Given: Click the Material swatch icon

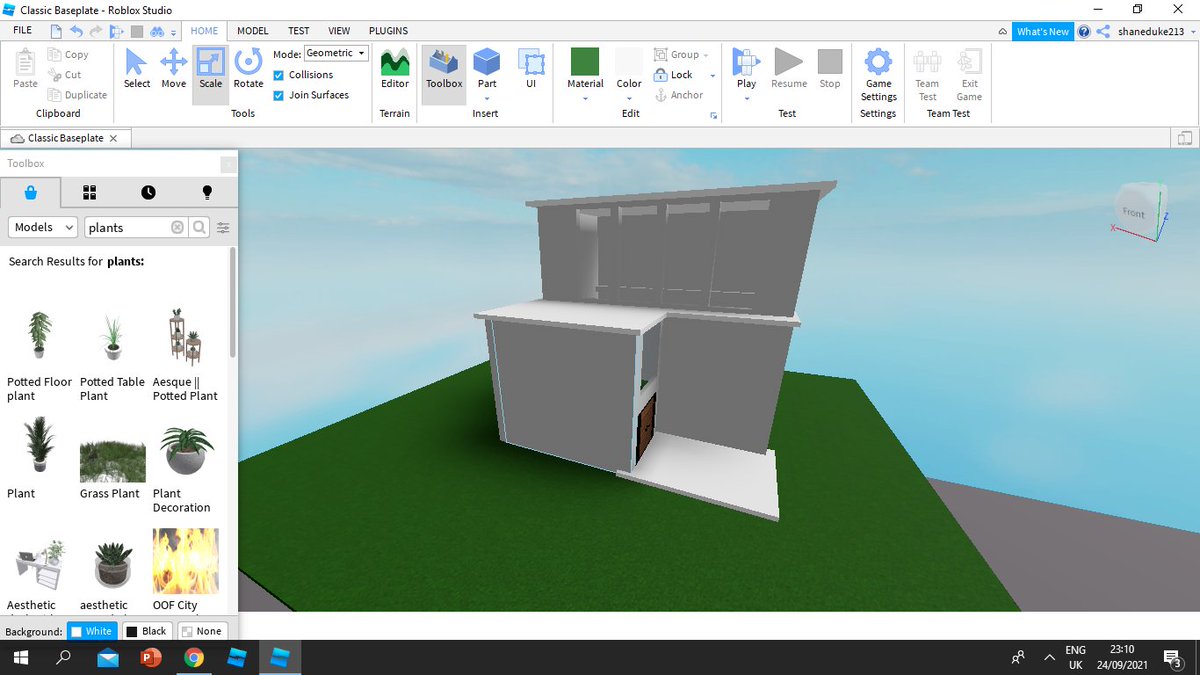Looking at the screenshot, I should 585,61.
